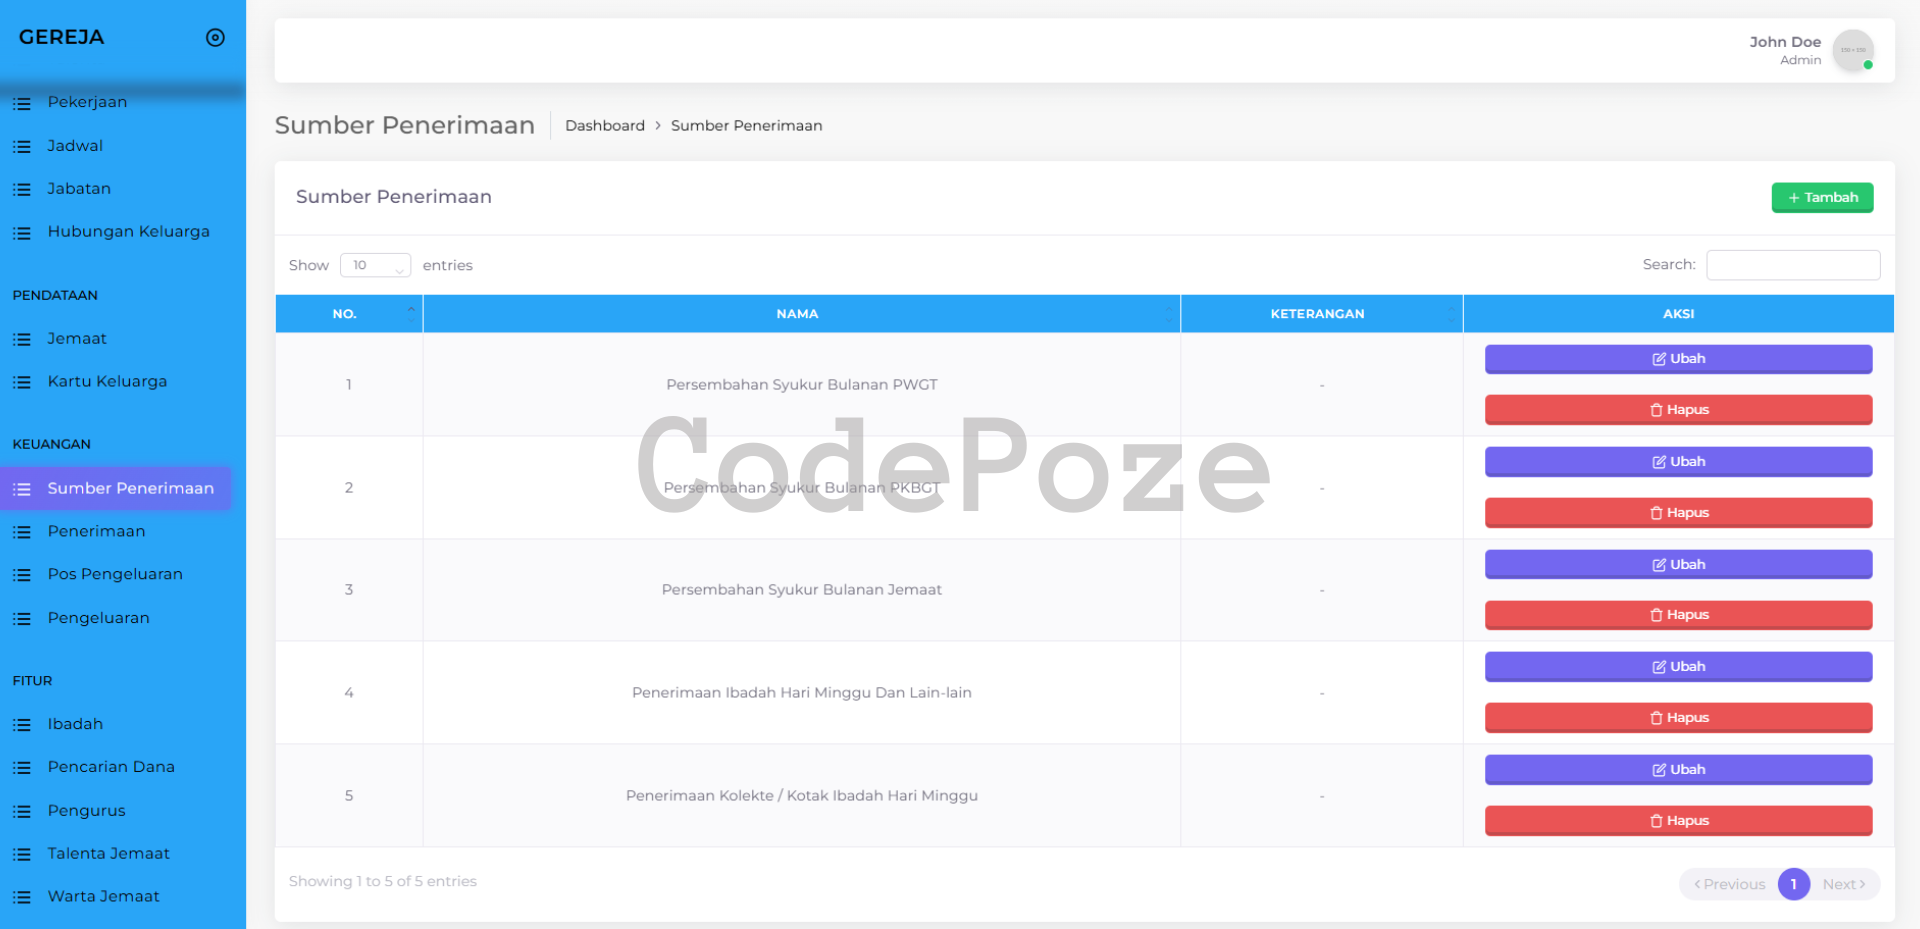Click John Doe's profile avatar
The width and height of the screenshot is (1920, 929).
(1852, 50)
